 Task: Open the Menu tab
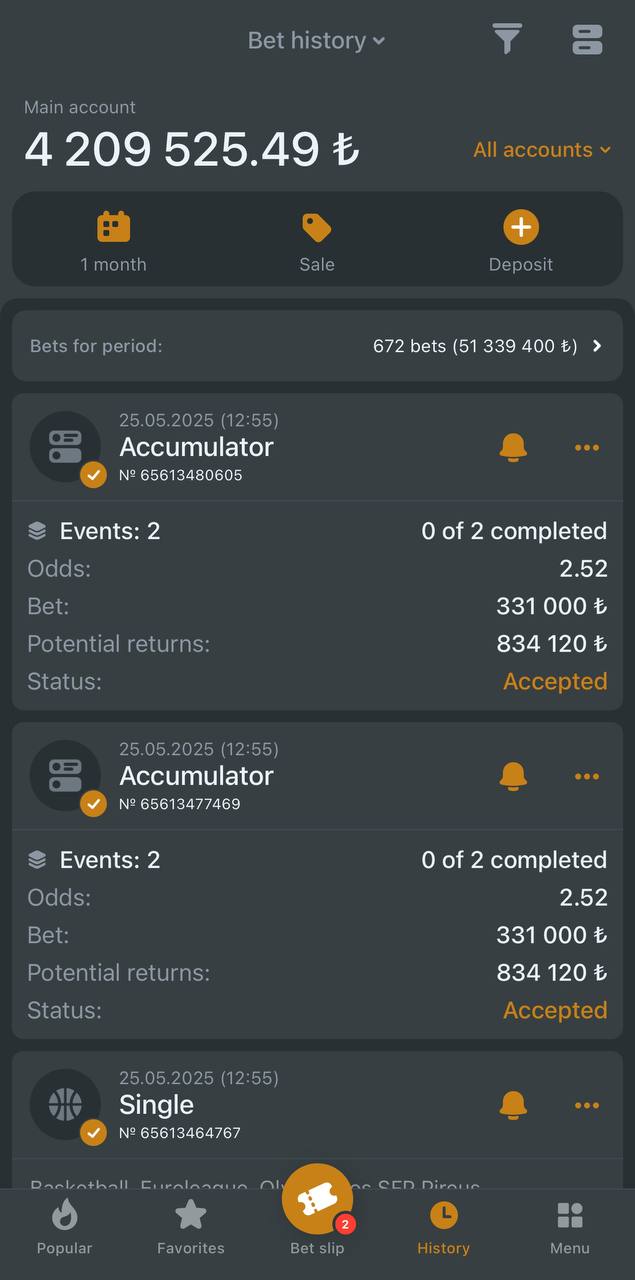point(570,1228)
